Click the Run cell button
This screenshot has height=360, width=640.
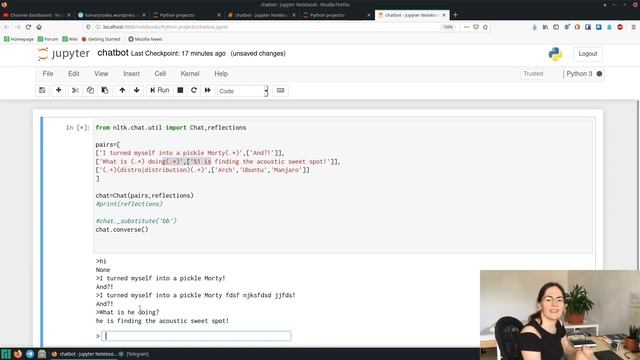(x=160, y=90)
